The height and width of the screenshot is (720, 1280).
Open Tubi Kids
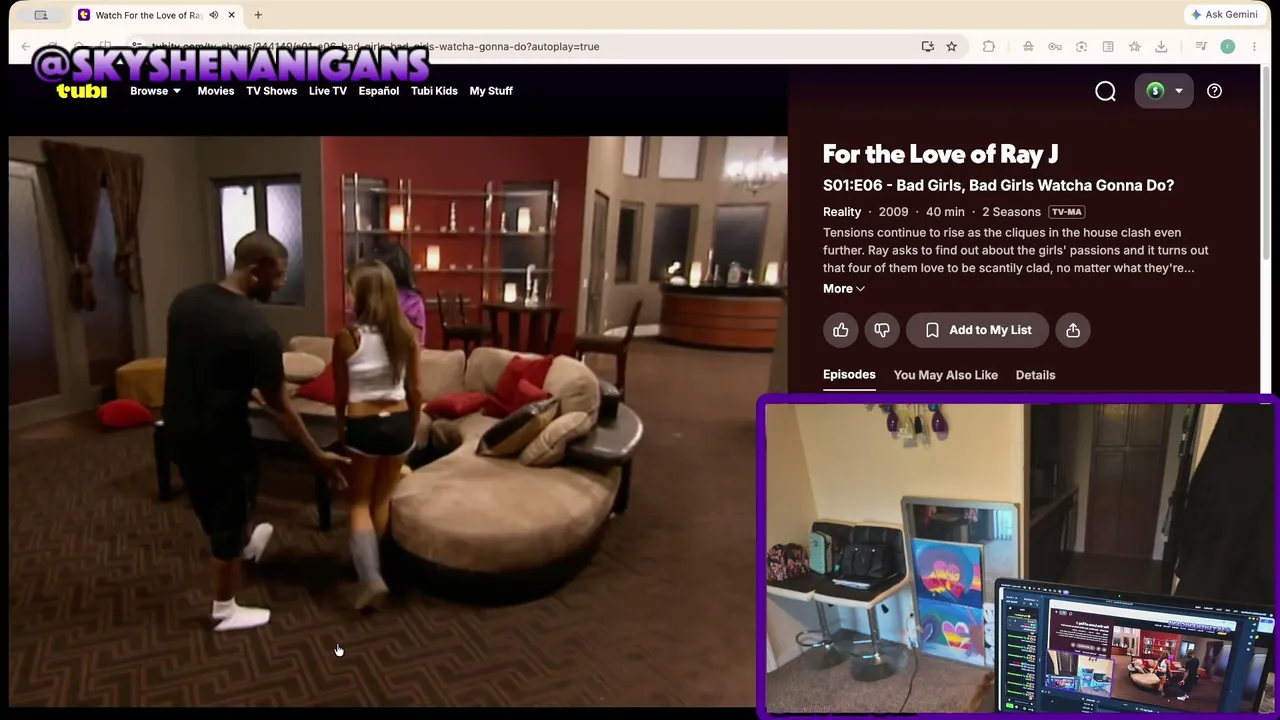pos(434,91)
